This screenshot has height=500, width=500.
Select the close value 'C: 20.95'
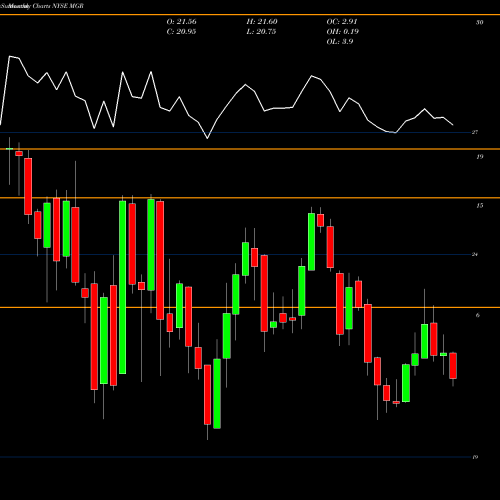(x=181, y=32)
